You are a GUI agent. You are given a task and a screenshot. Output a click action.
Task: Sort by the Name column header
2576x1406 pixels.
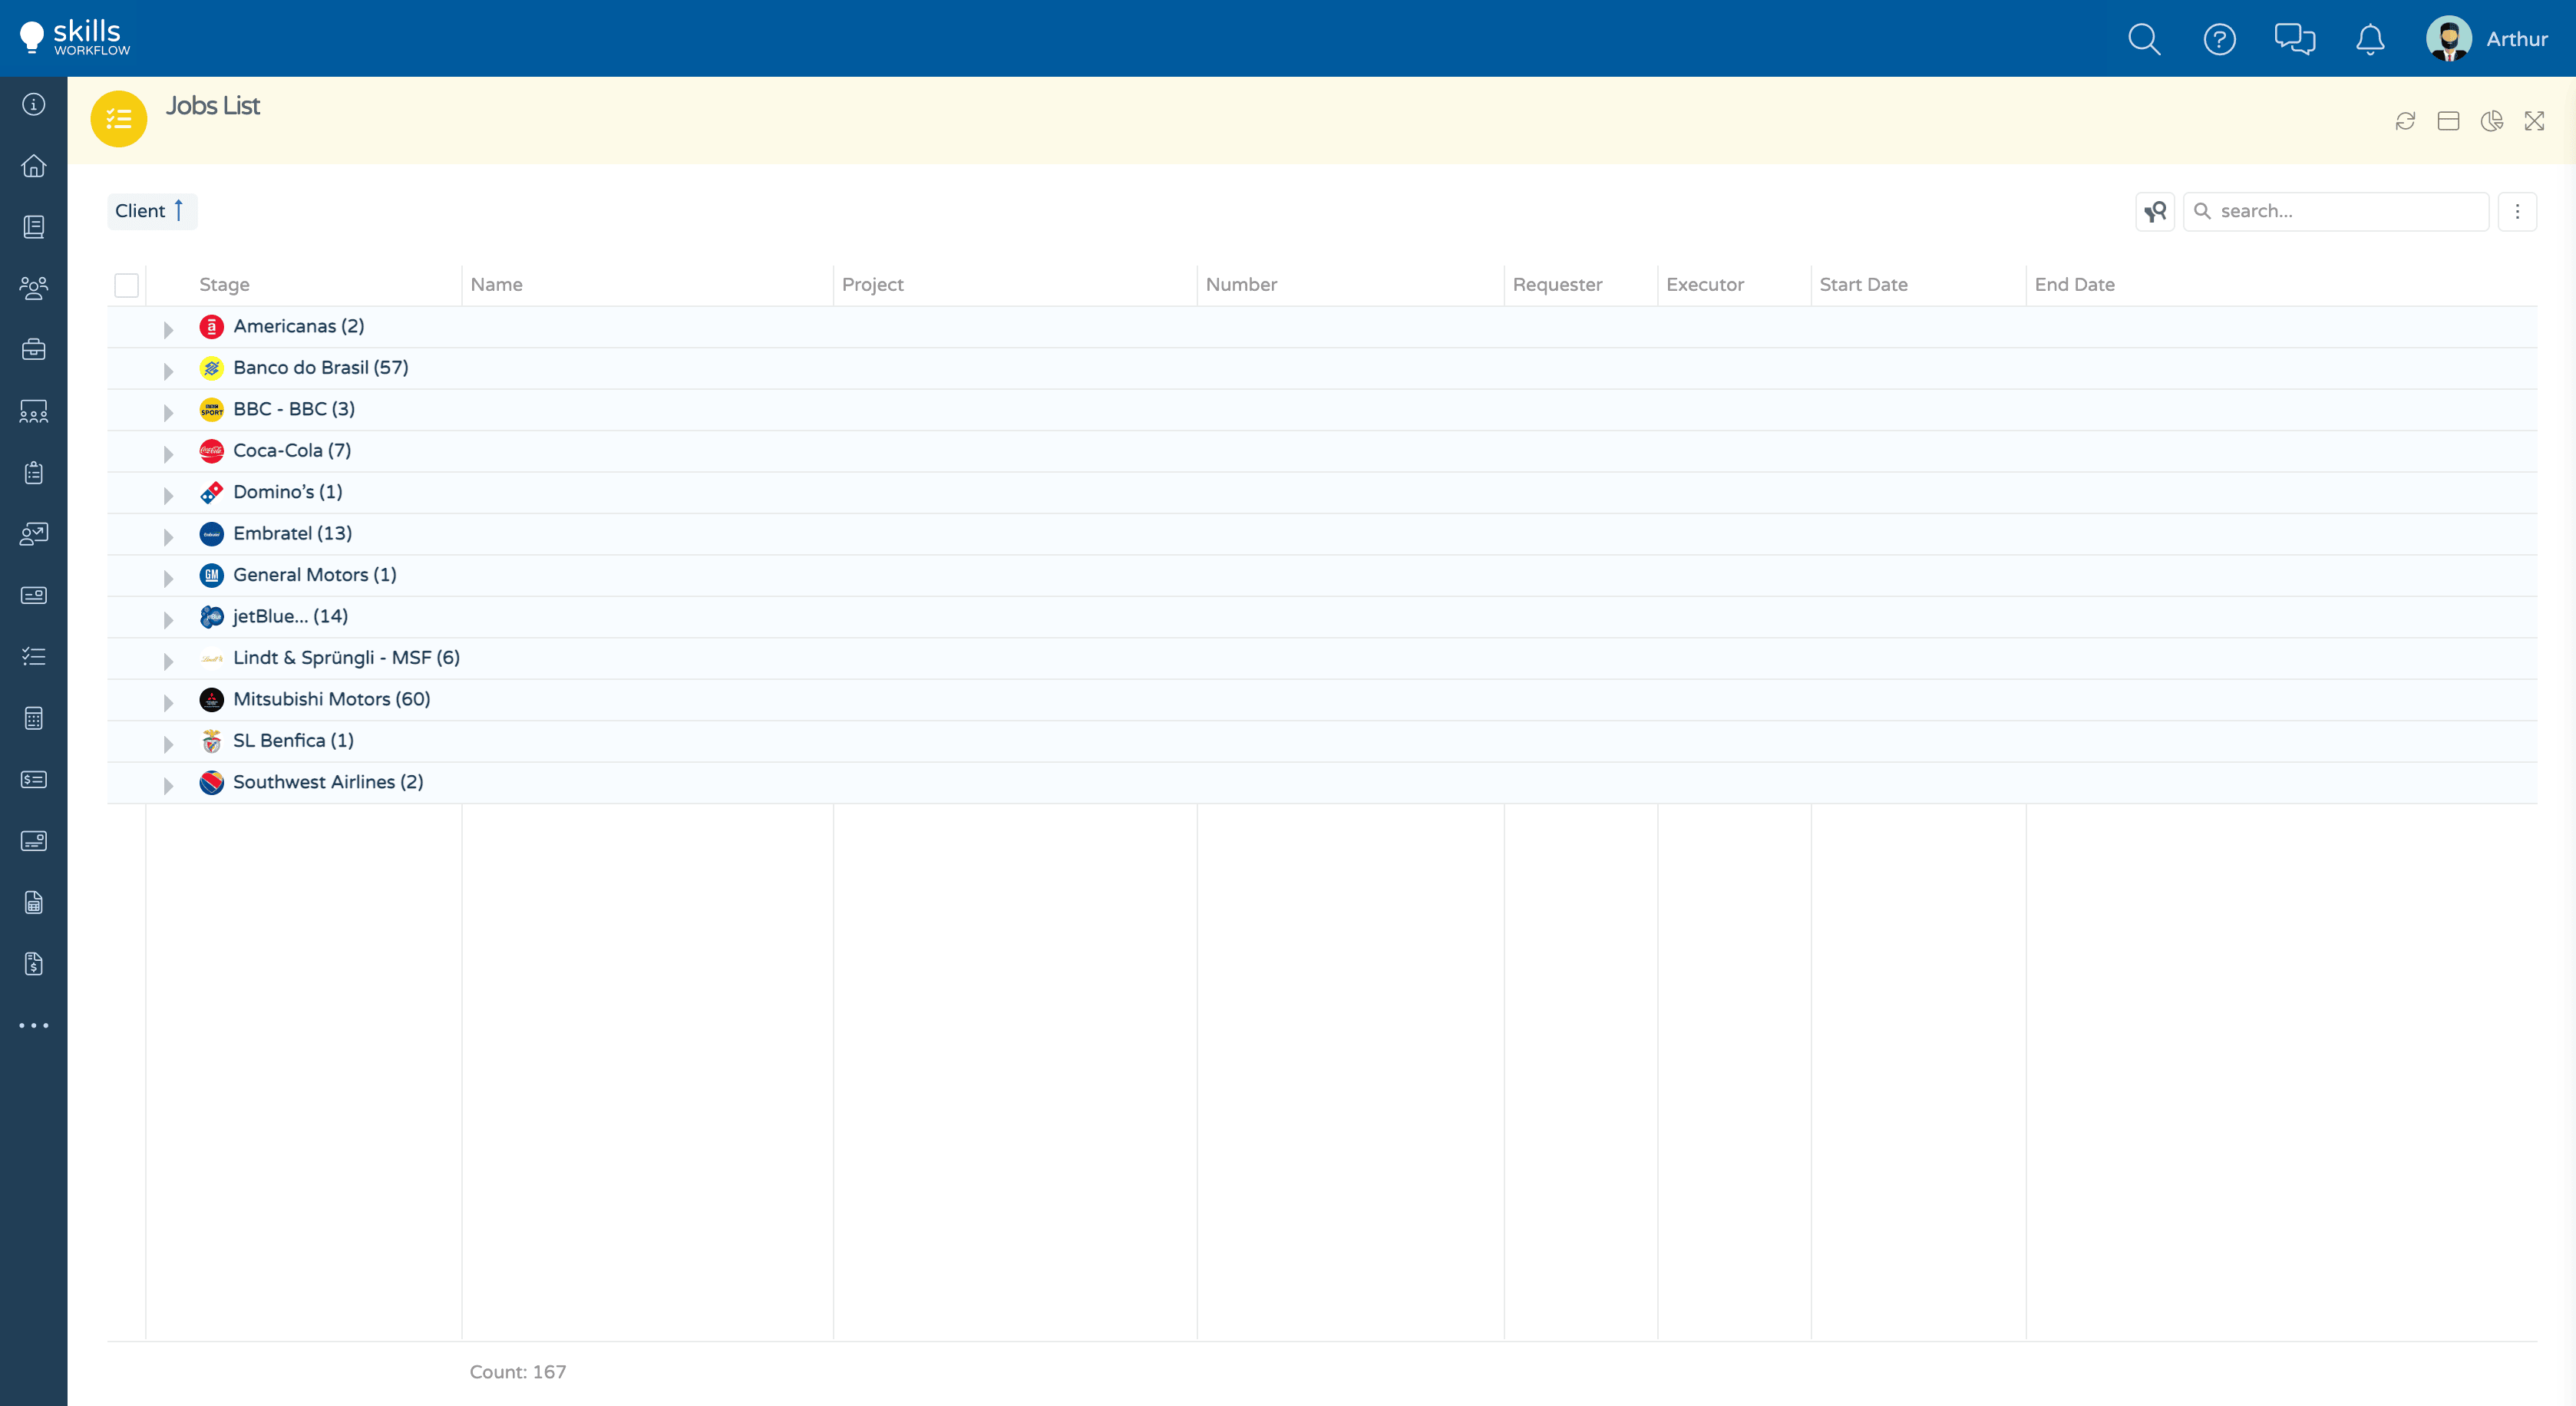point(496,284)
